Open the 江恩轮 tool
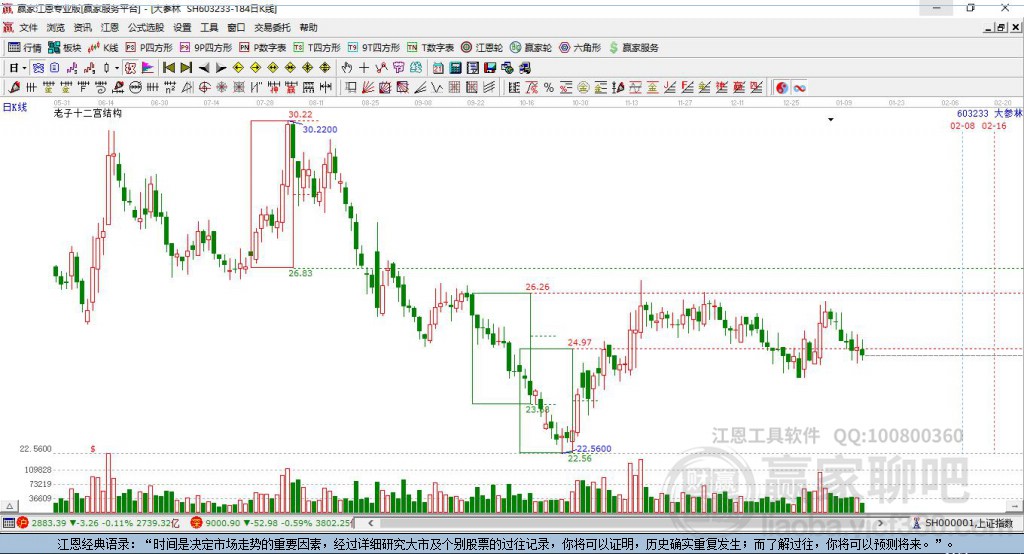1024x554 pixels. click(482, 48)
